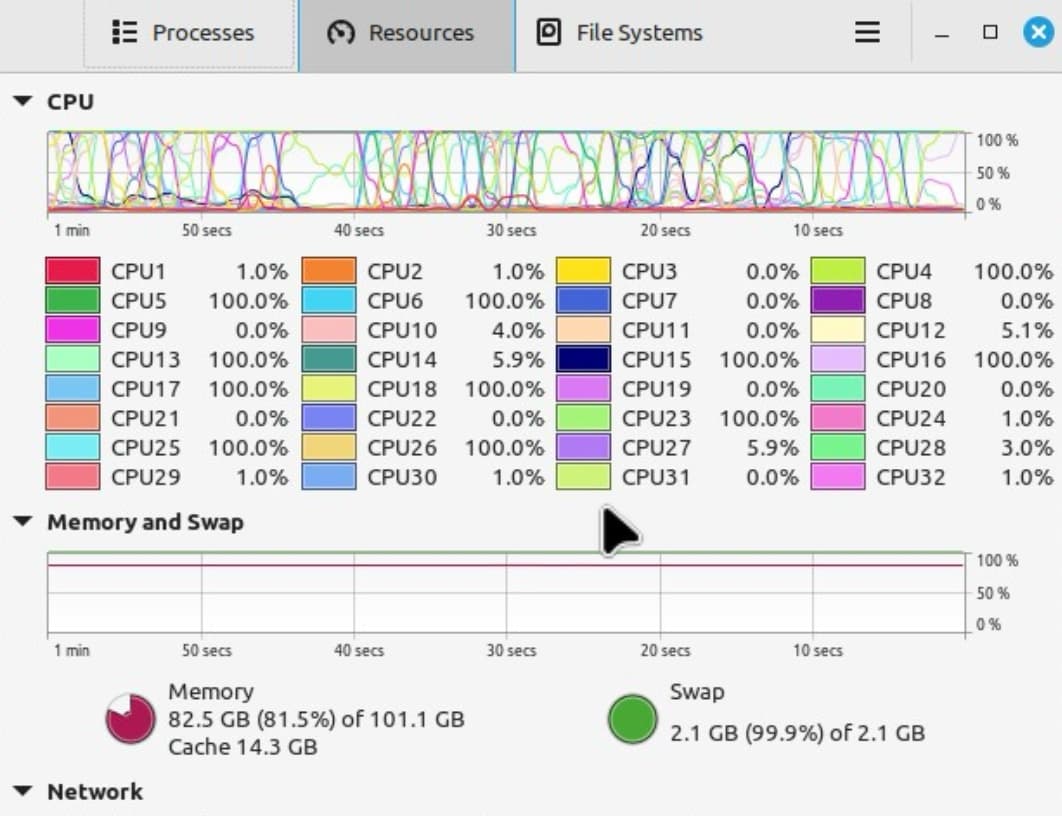Image resolution: width=1062 pixels, height=816 pixels.
Task: Pick a new color for CPU15
Action: click(583, 360)
